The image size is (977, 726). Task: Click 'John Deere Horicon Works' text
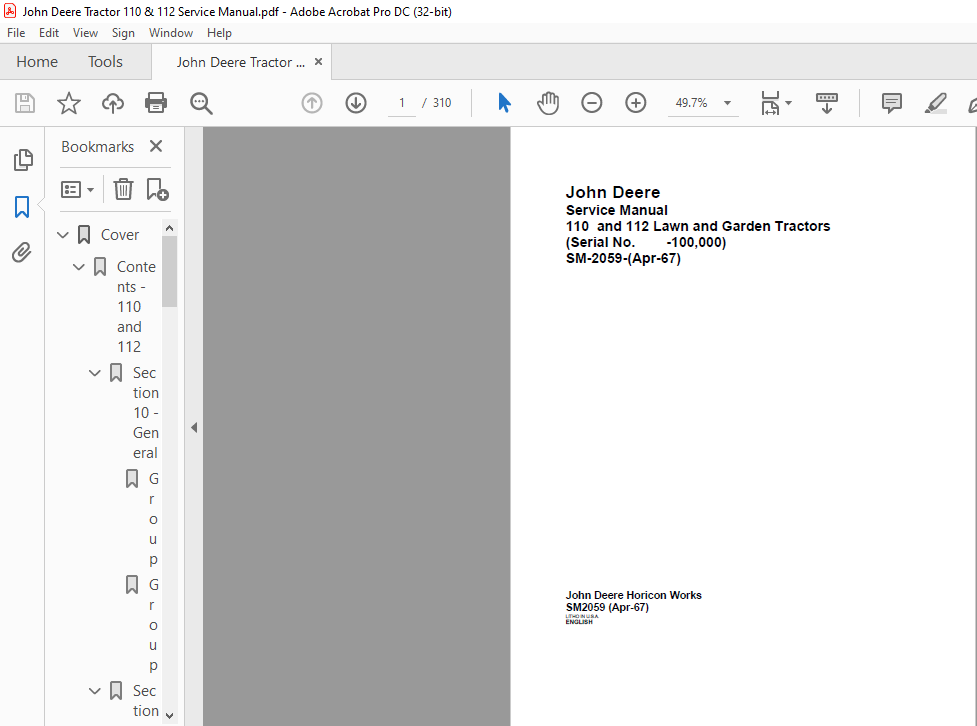[634, 595]
